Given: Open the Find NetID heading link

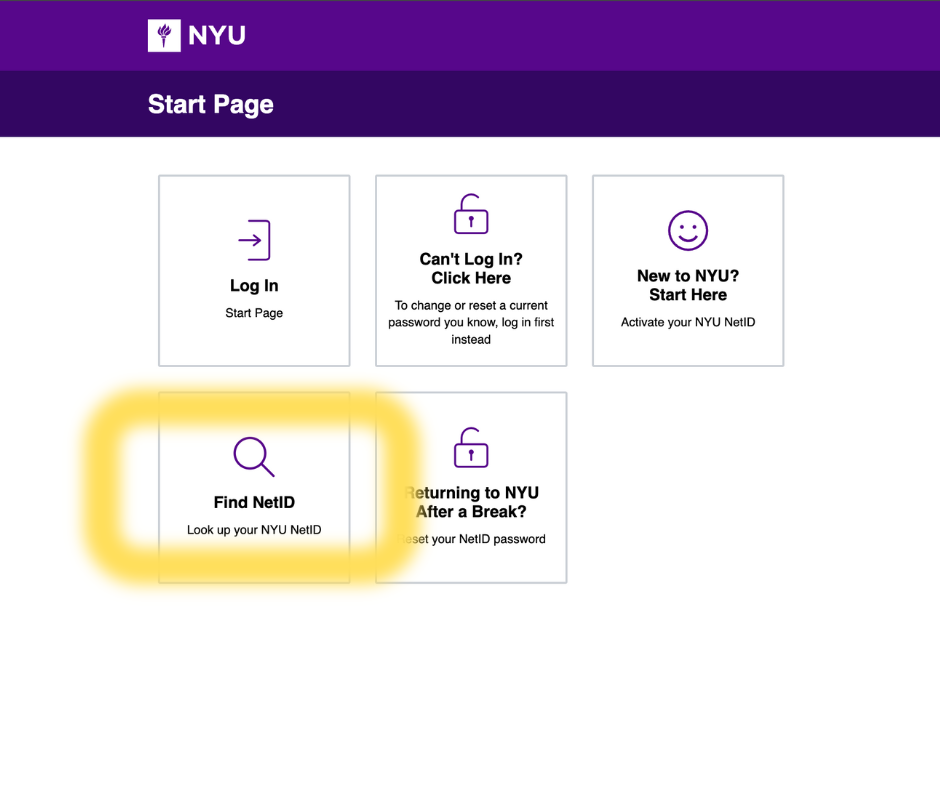Looking at the screenshot, I should [x=254, y=503].
